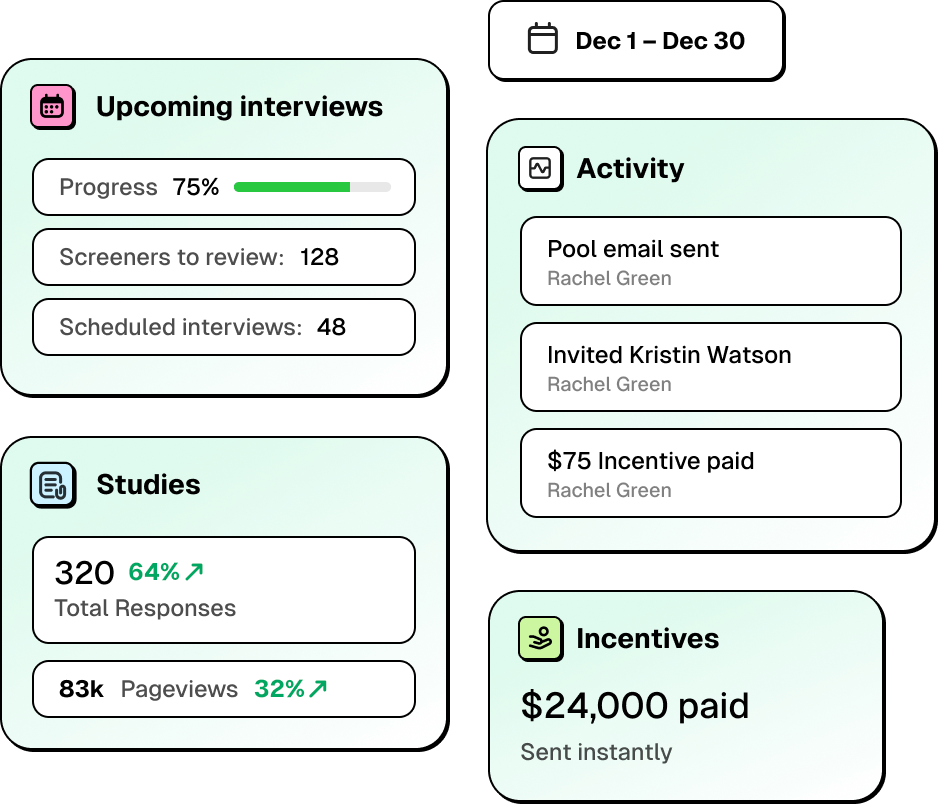Click the green Incentives hand-coin icon
Image resolution: width=938 pixels, height=804 pixels.
[x=540, y=638]
